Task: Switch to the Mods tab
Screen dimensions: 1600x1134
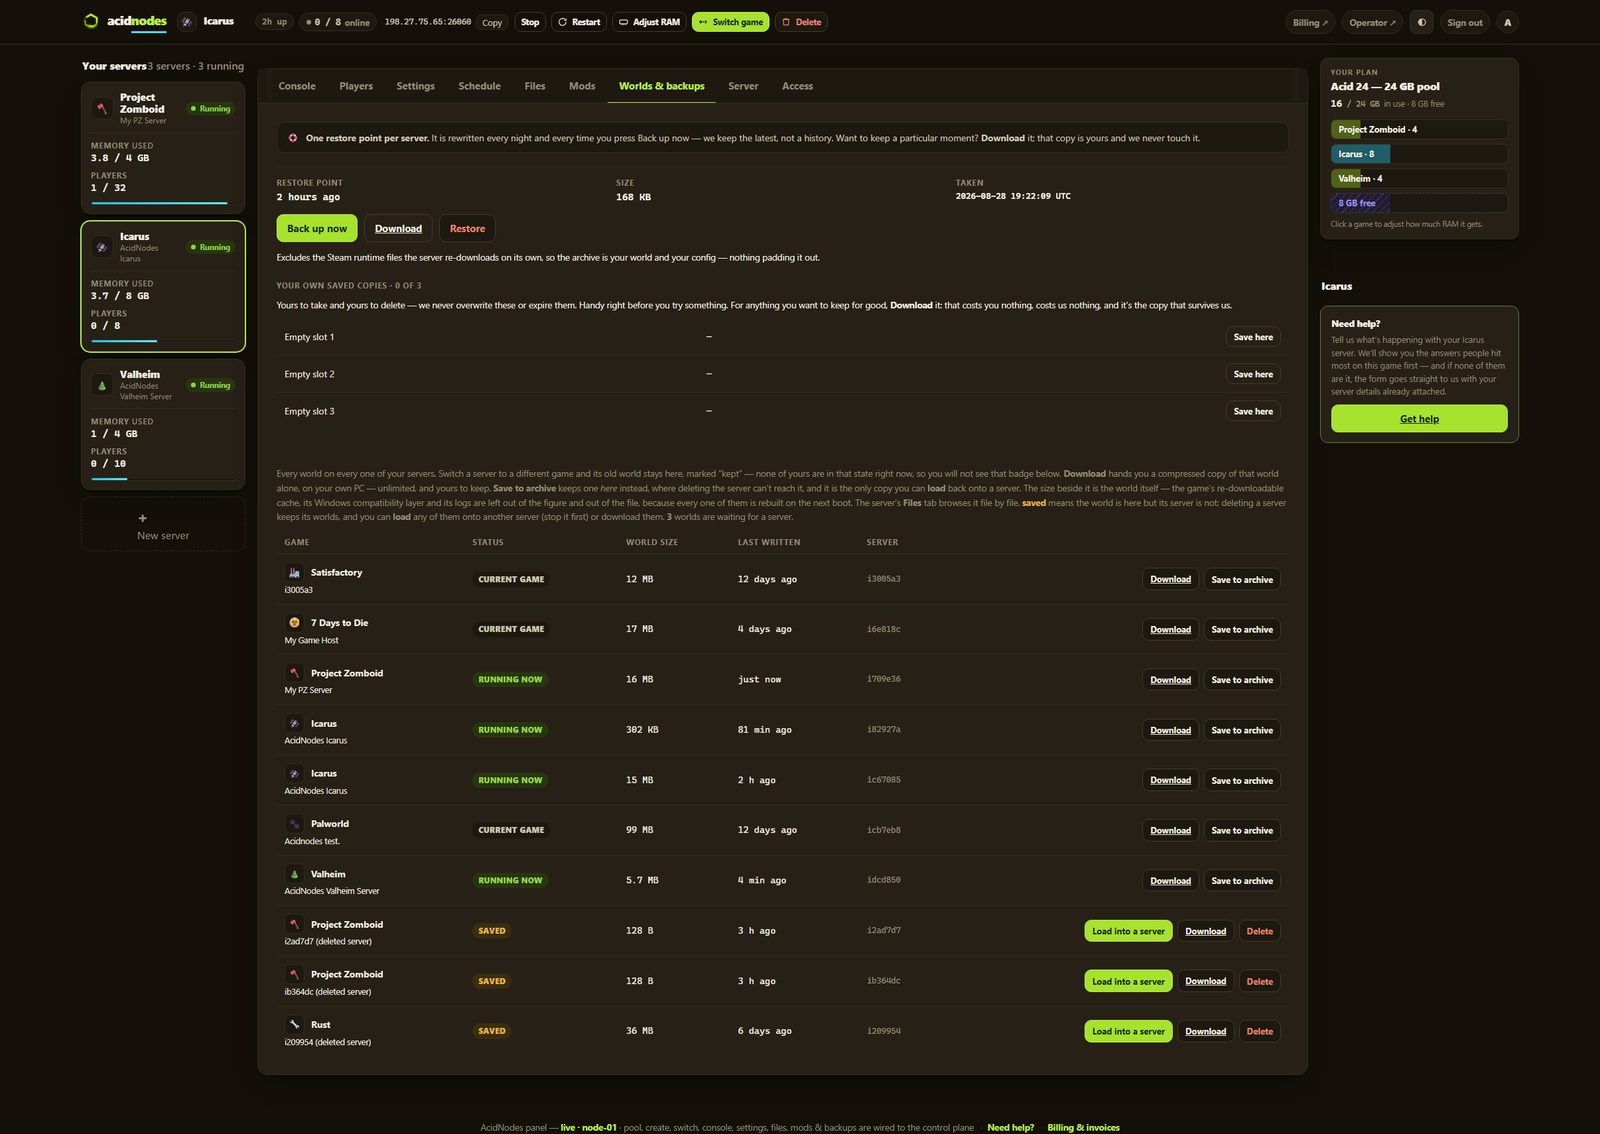Action: 582,86
